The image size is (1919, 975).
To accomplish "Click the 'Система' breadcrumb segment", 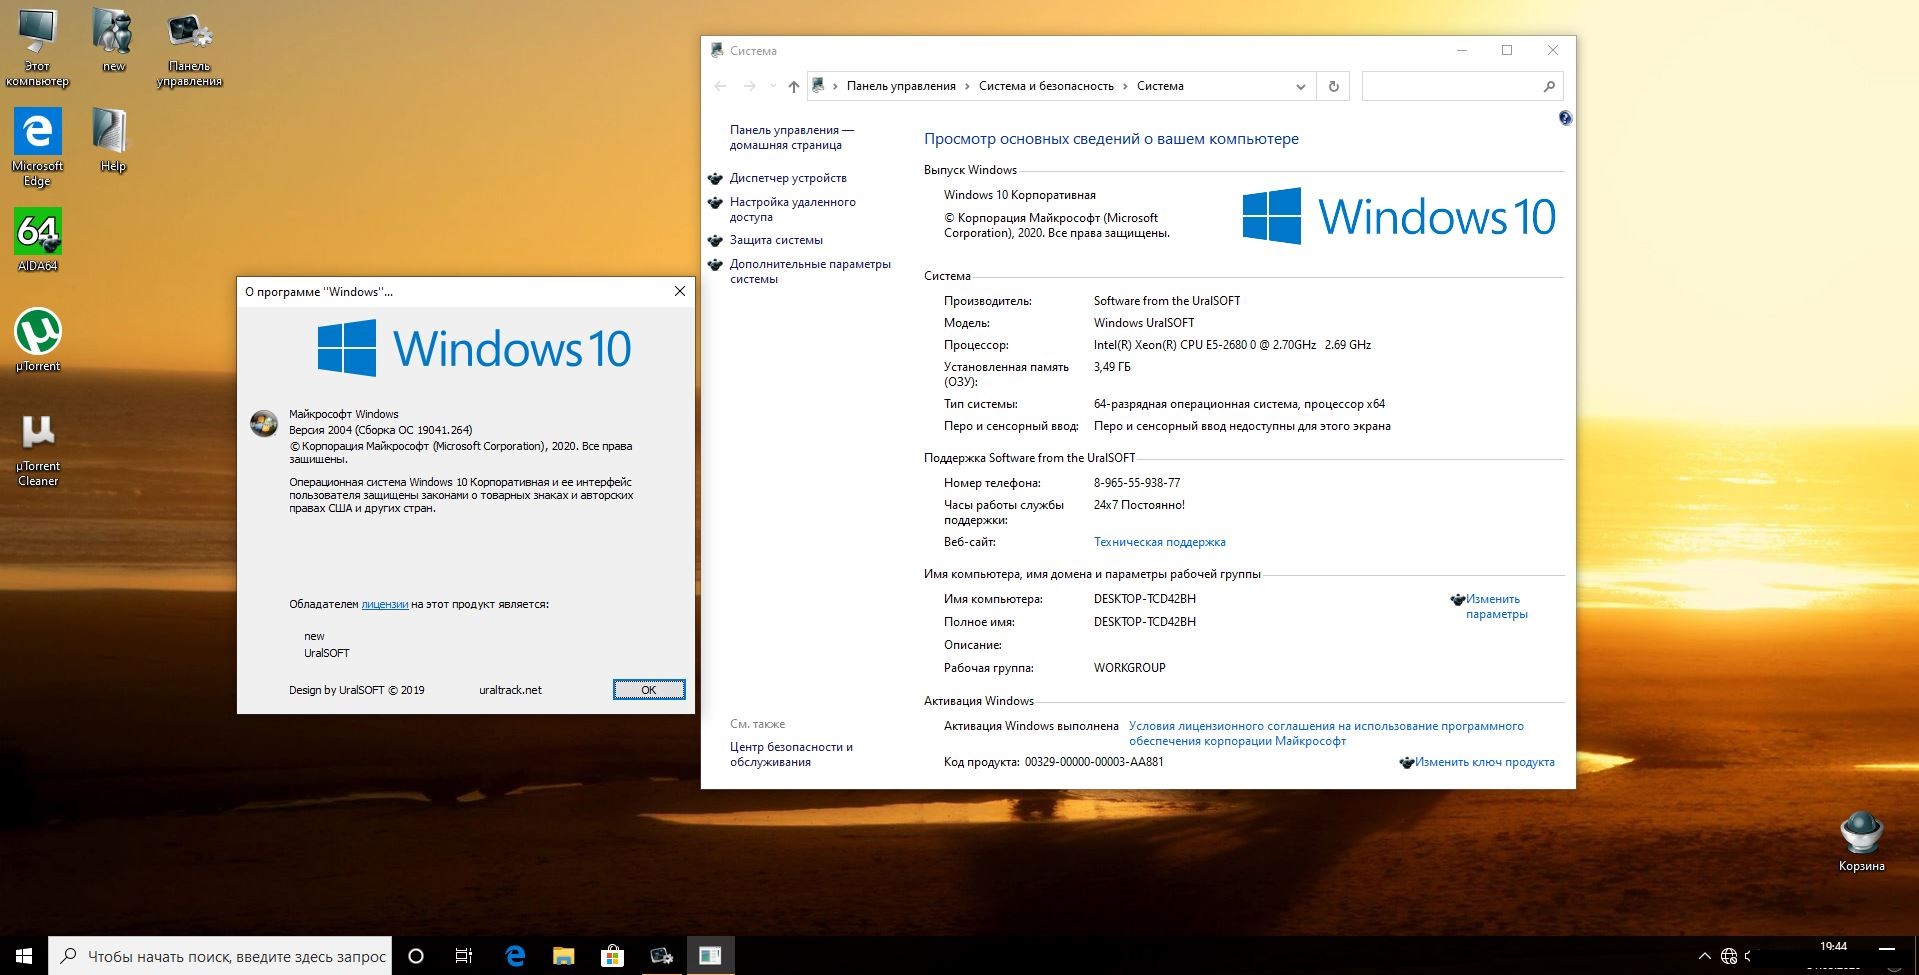I will 1160,86.
